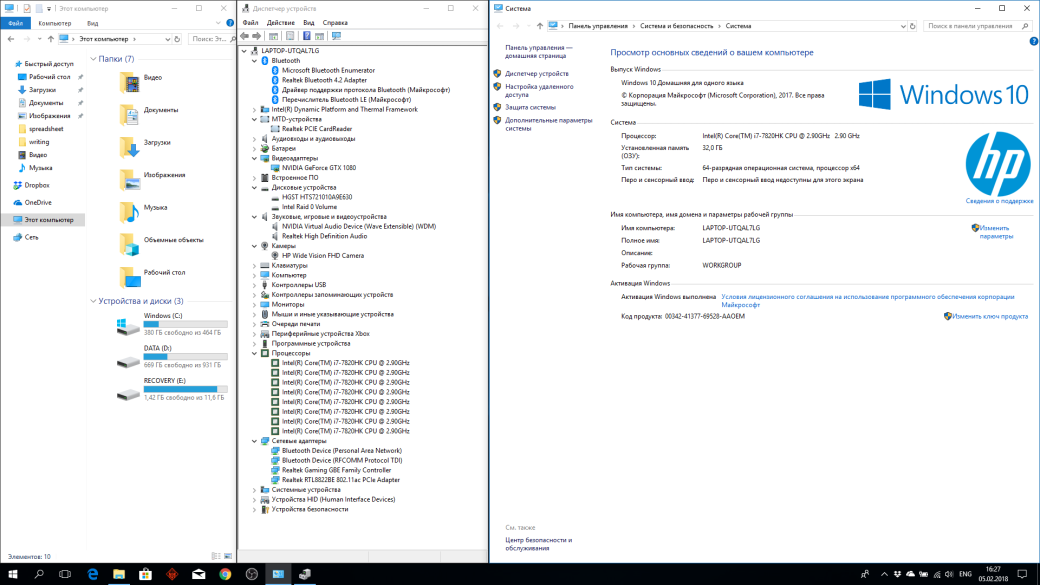This screenshot has height=585, width=1040.
Task: Click Dropbox in the navigation pane
Action: [x=37, y=185]
